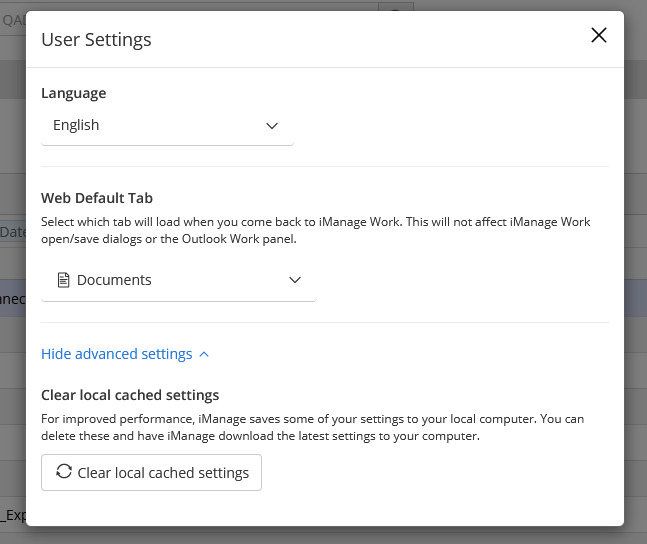The width and height of the screenshot is (647, 544).
Task: Focus the background search field starting with QA
Action: (12, 19)
